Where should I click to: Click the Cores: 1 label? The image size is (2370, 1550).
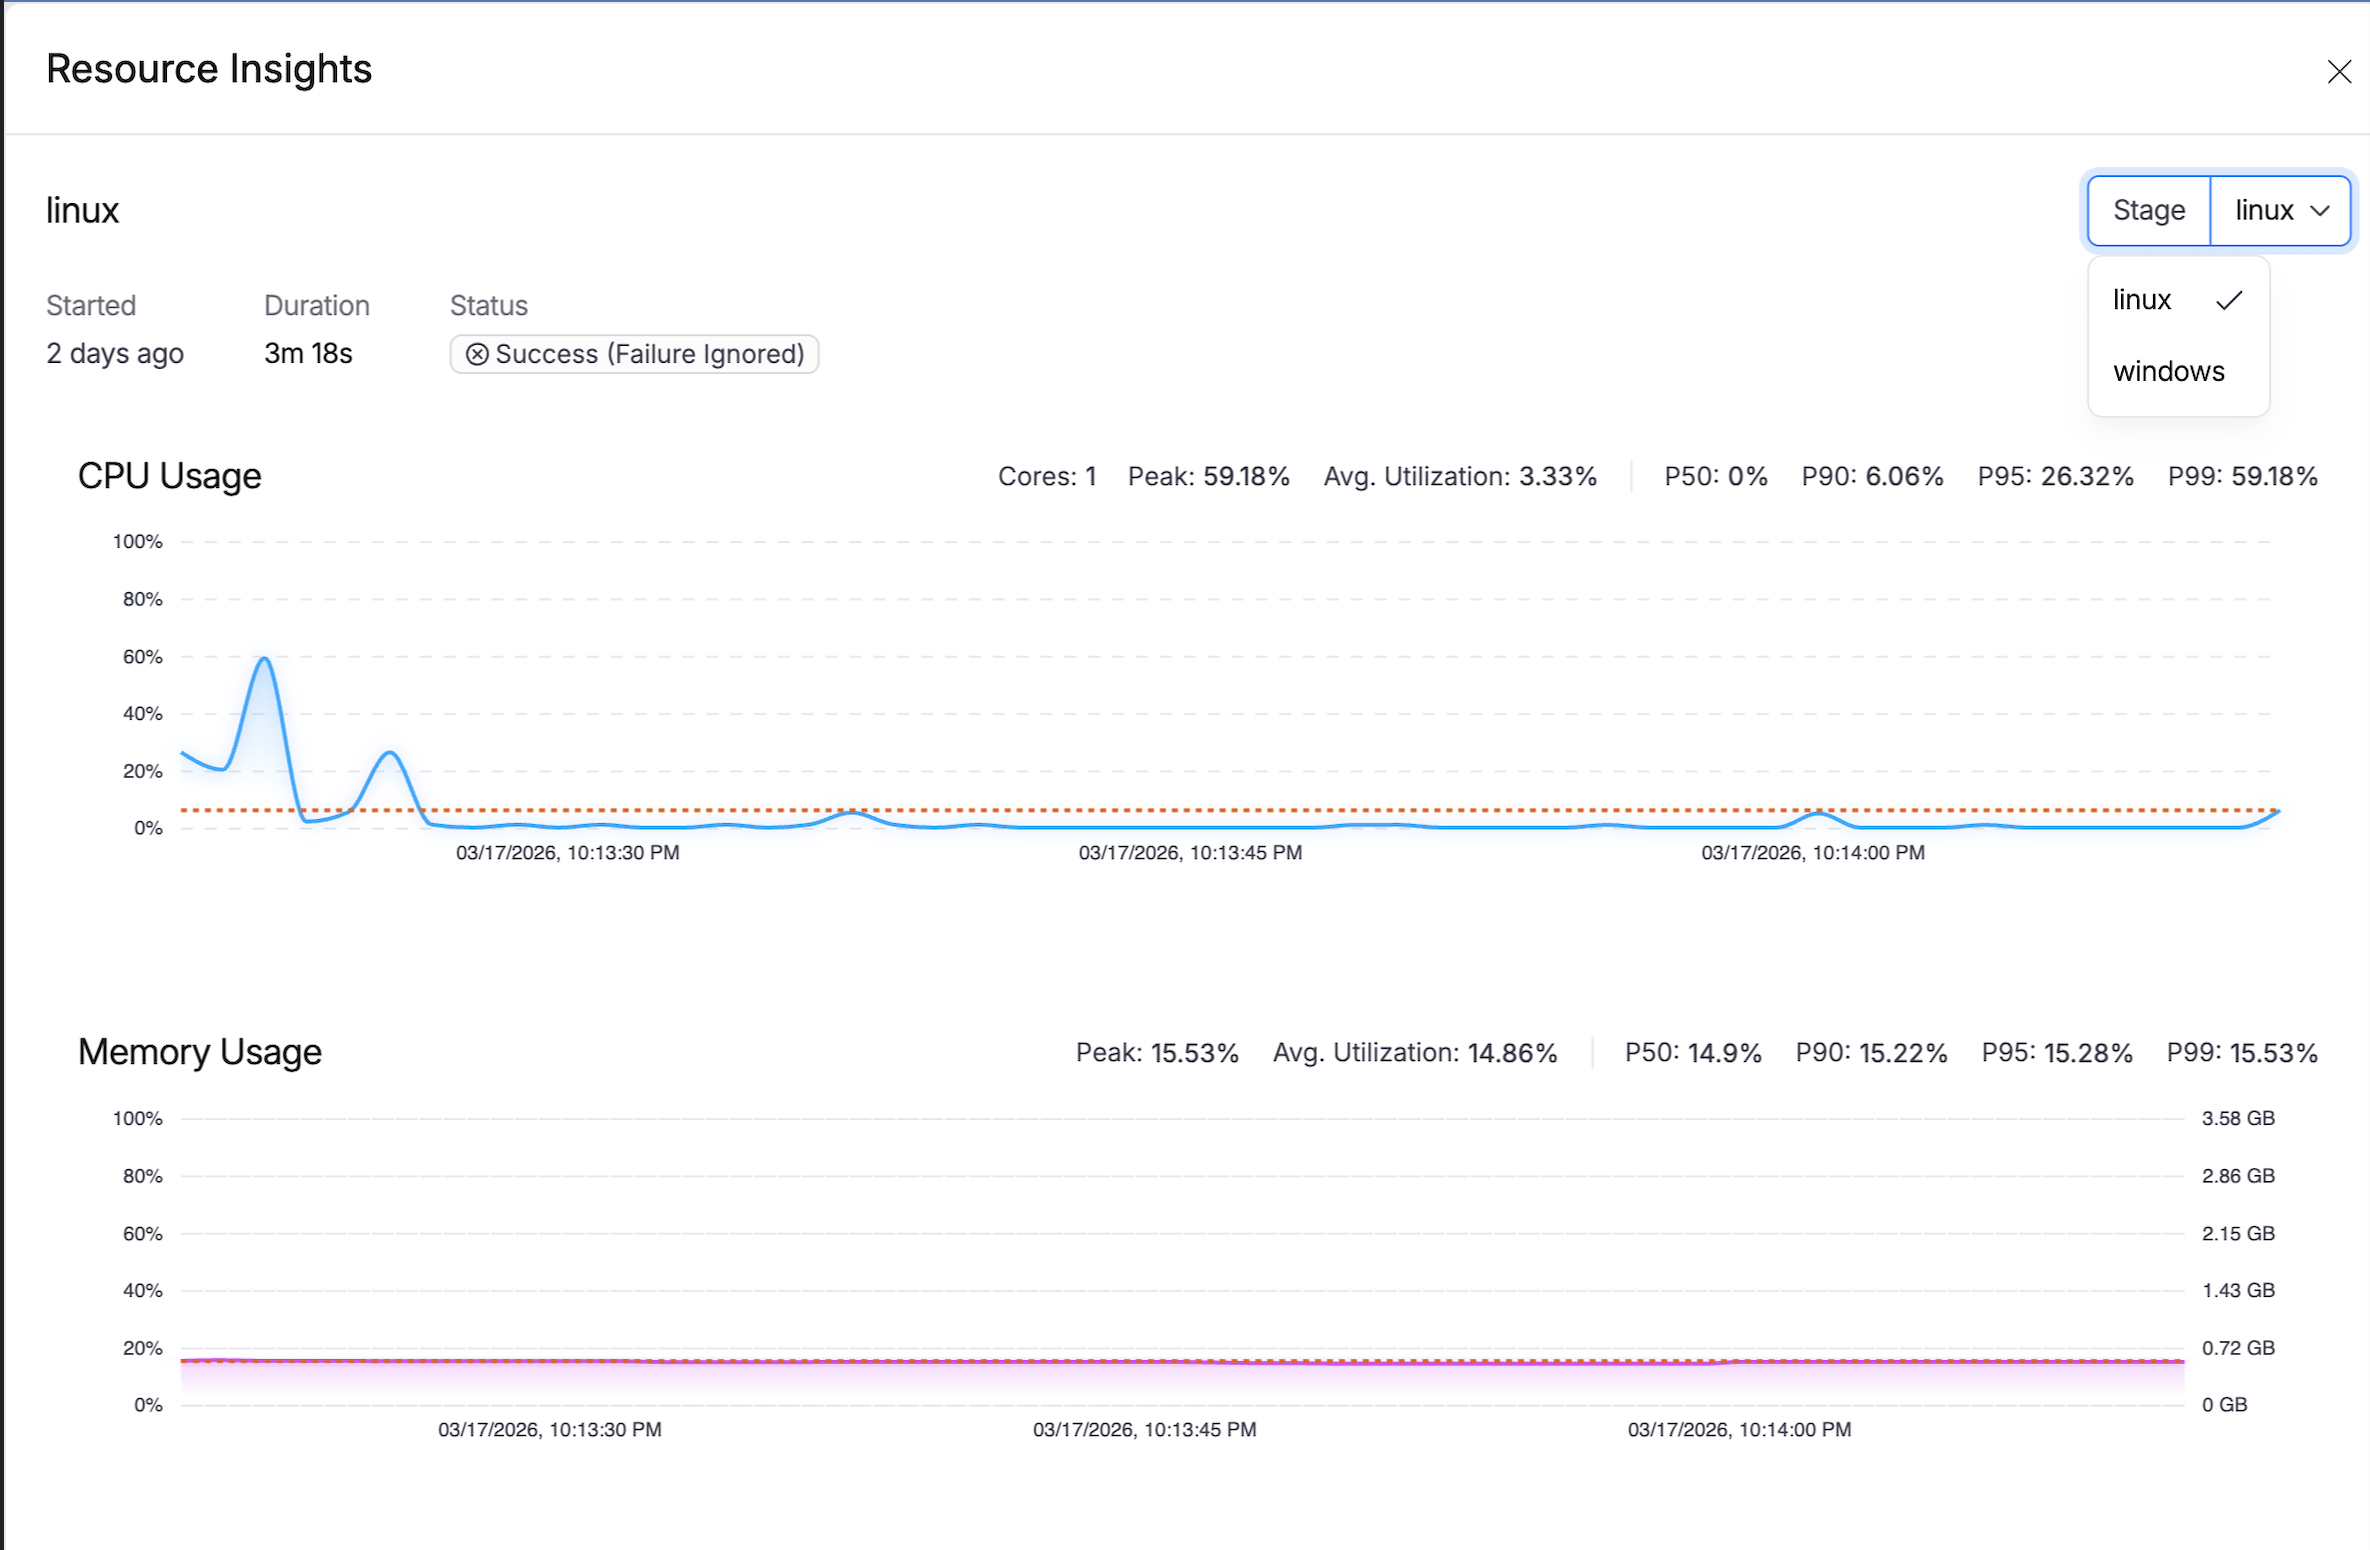point(1046,476)
